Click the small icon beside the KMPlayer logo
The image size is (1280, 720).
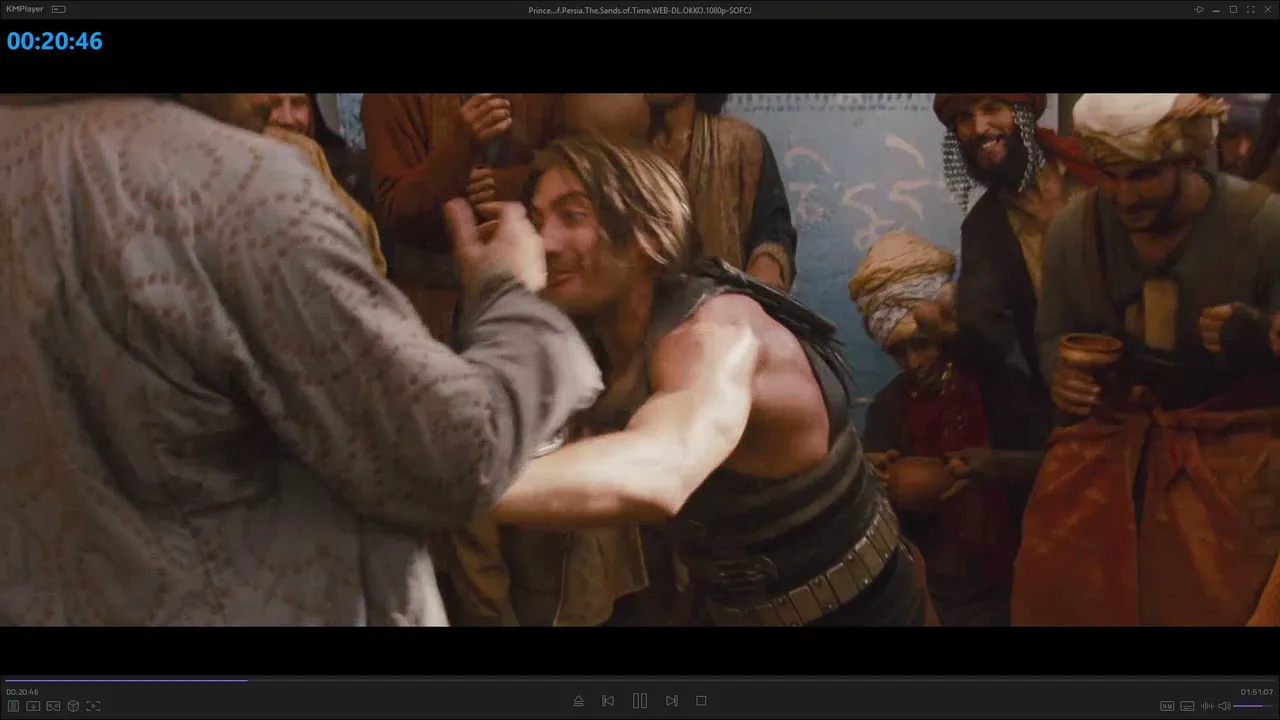point(59,9)
